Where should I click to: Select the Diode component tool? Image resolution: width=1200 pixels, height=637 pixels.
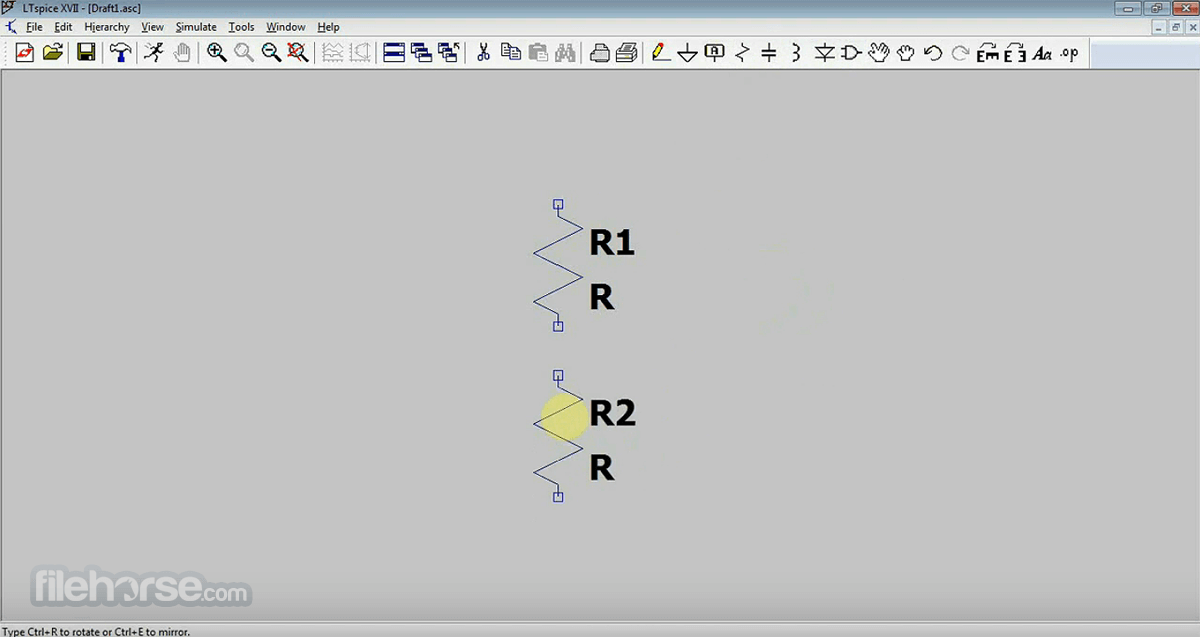coord(824,53)
